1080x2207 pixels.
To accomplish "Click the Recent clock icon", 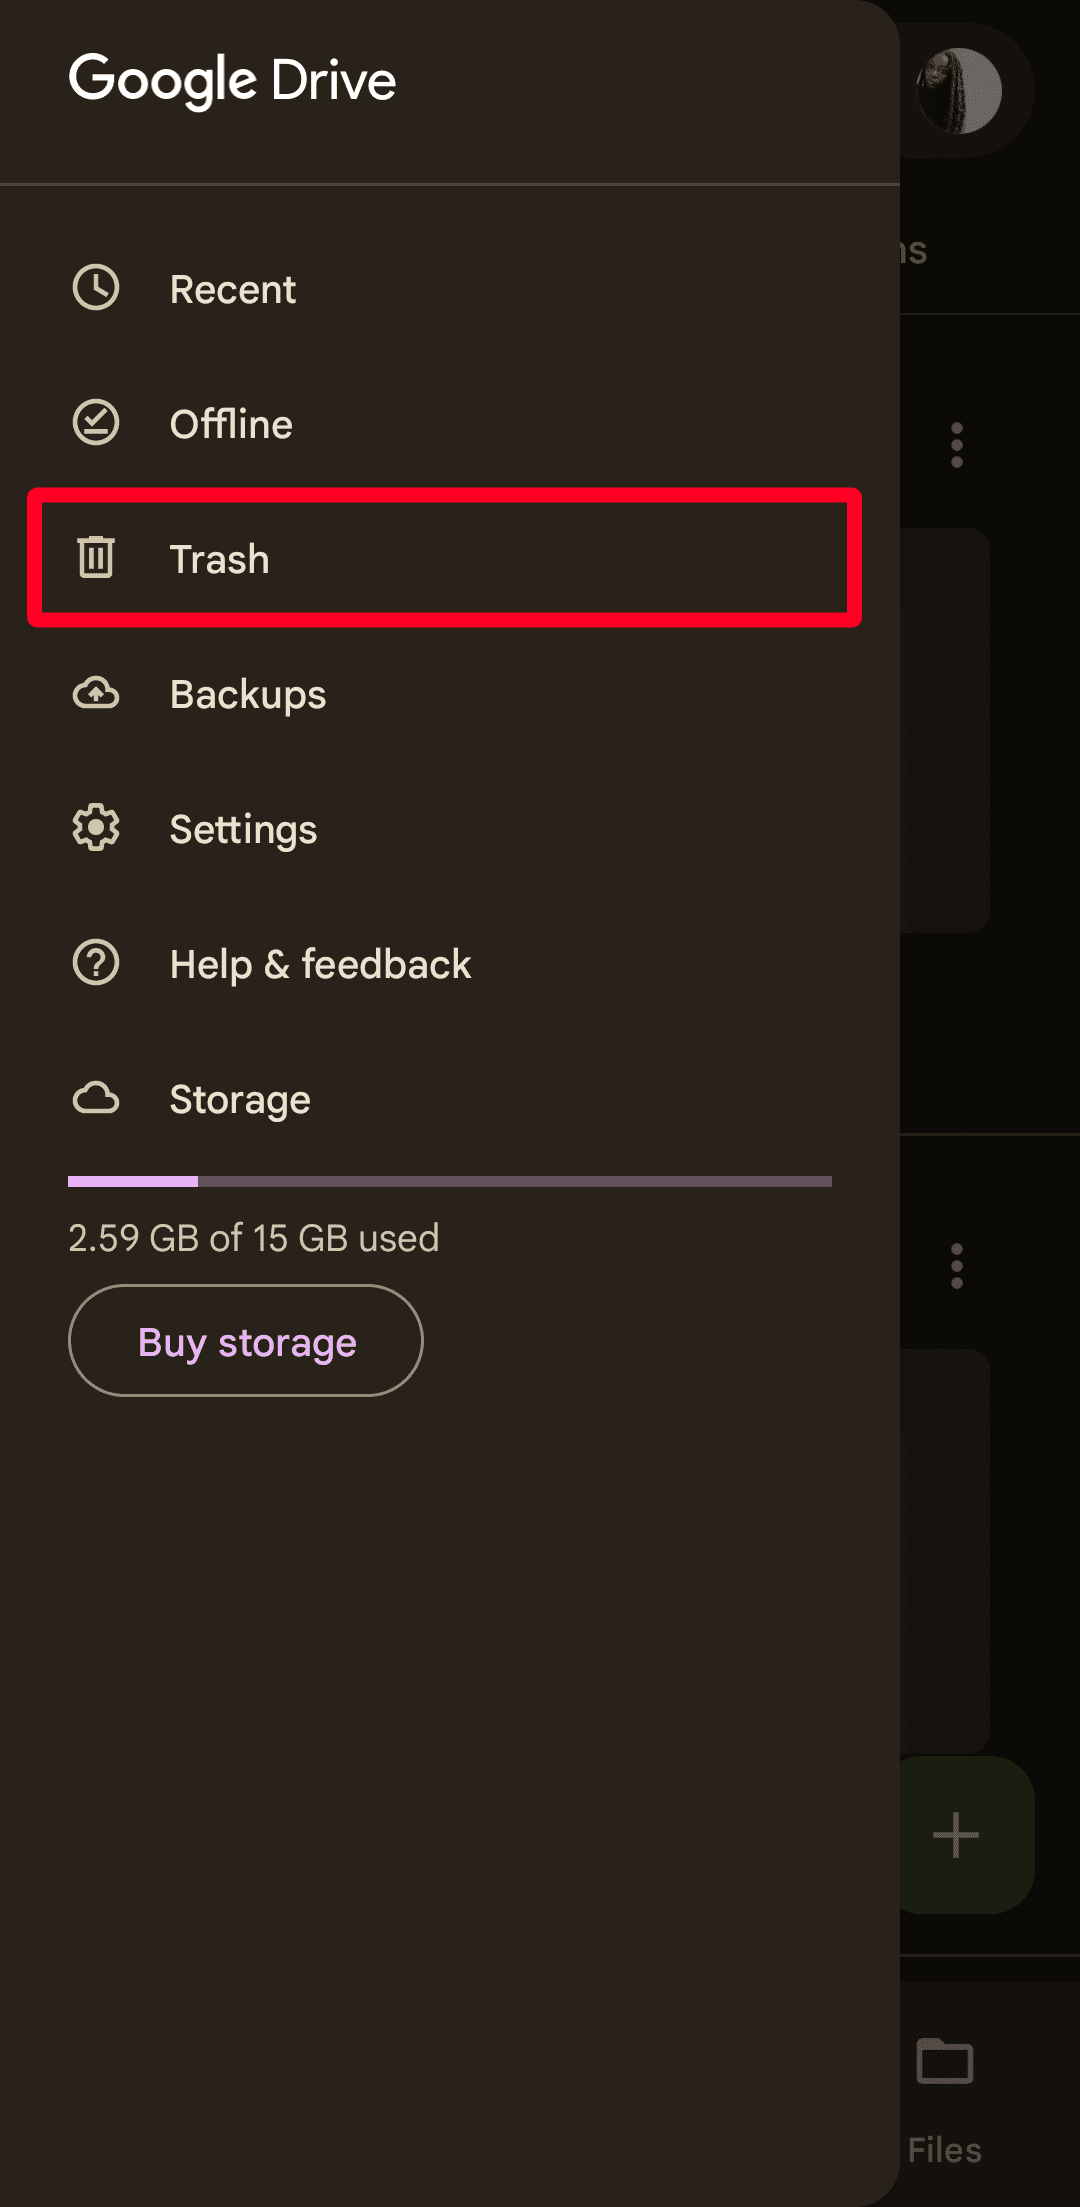I will pos(96,288).
